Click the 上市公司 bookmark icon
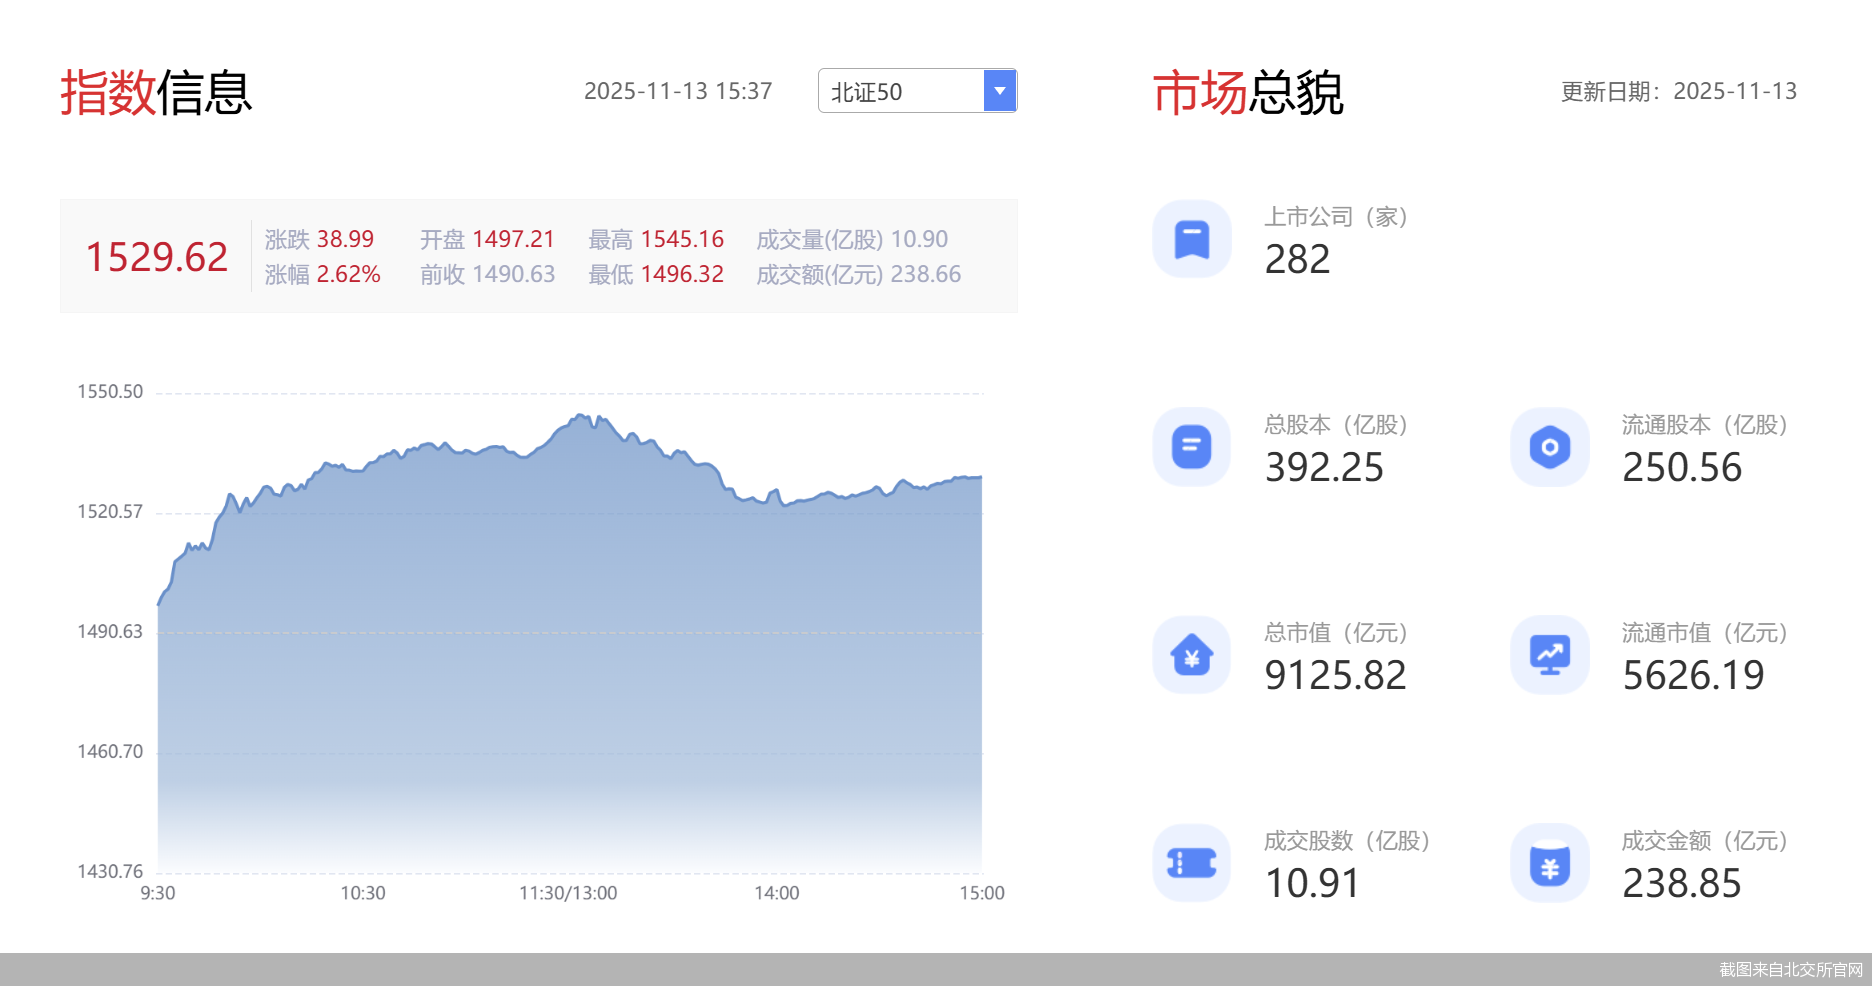Image resolution: width=1872 pixels, height=986 pixels. (x=1191, y=238)
